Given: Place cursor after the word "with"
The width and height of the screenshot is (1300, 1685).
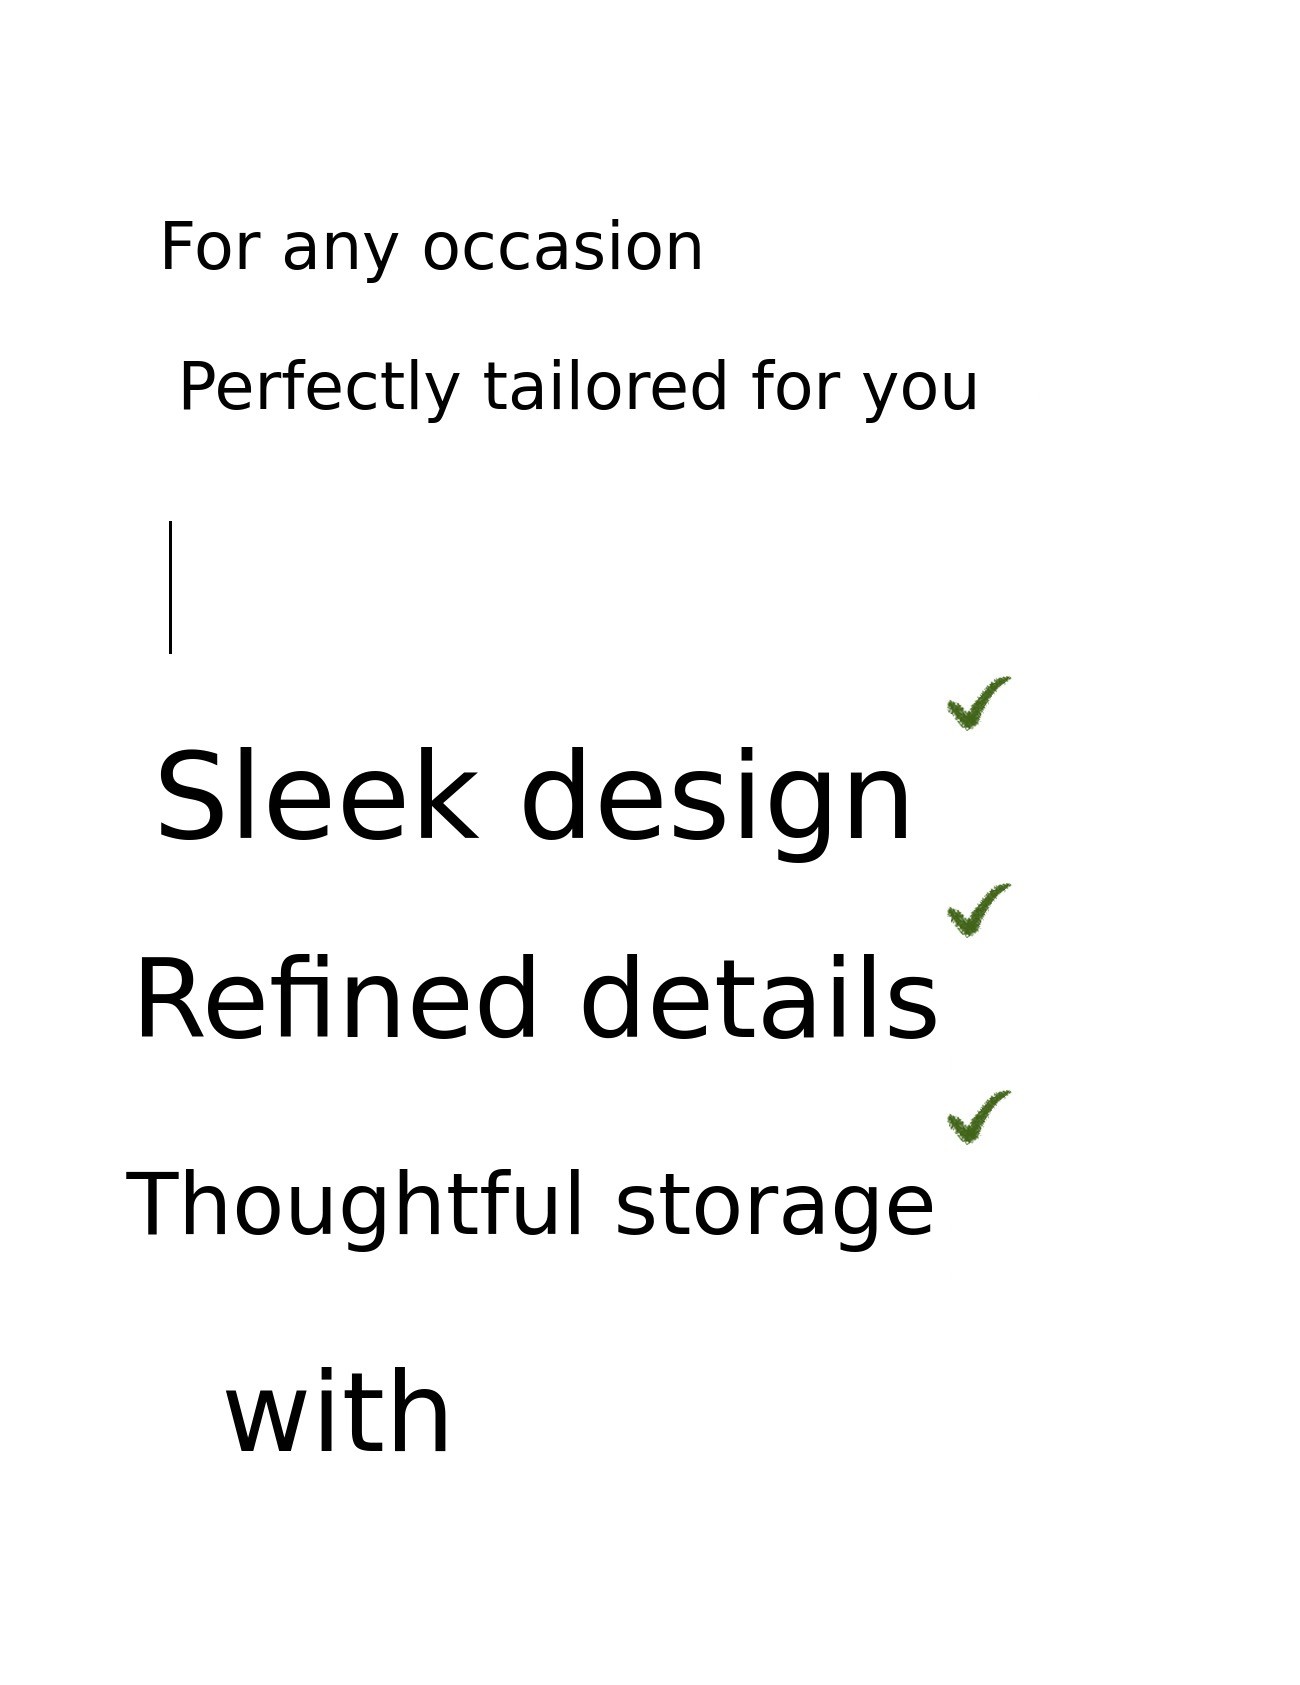Looking at the screenshot, I should [454, 1413].
